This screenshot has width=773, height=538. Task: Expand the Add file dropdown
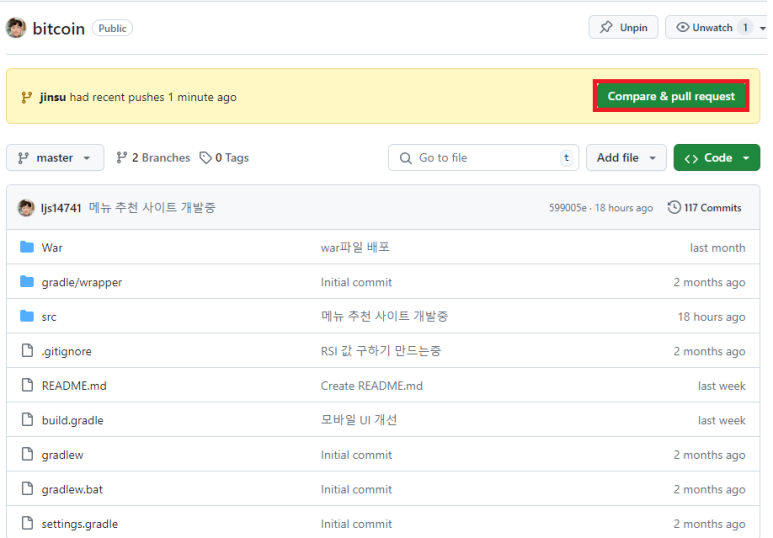coord(626,158)
